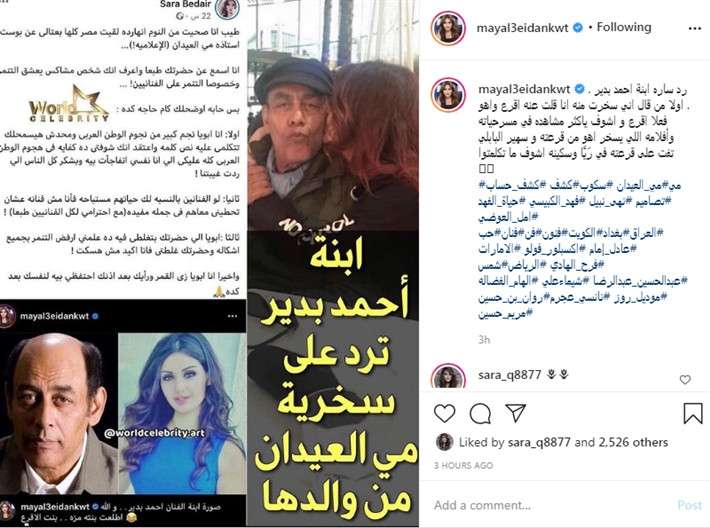Open three-dots menu on embedded mayal3eidankwt post
This screenshot has width=710, height=528.
[x=233, y=316]
